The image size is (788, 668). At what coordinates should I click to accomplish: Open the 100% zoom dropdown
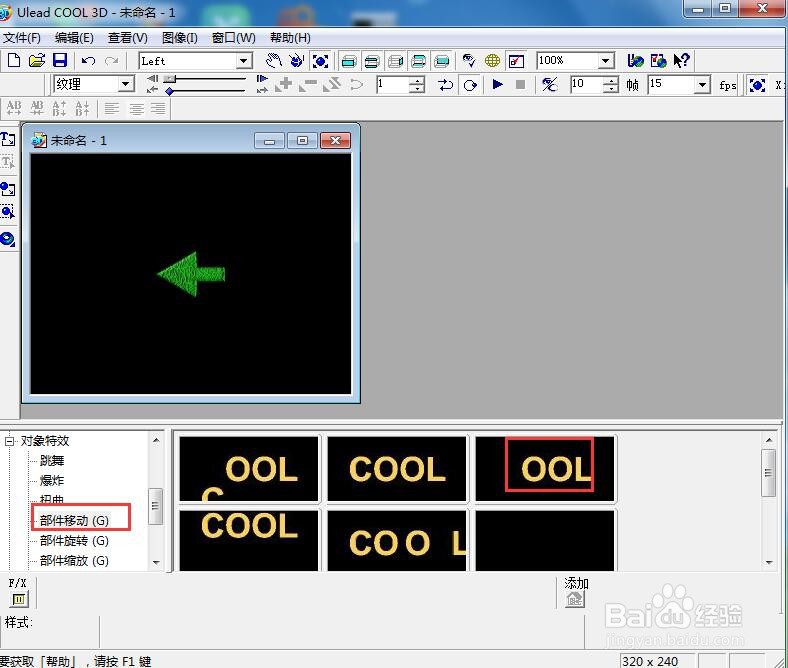click(606, 61)
